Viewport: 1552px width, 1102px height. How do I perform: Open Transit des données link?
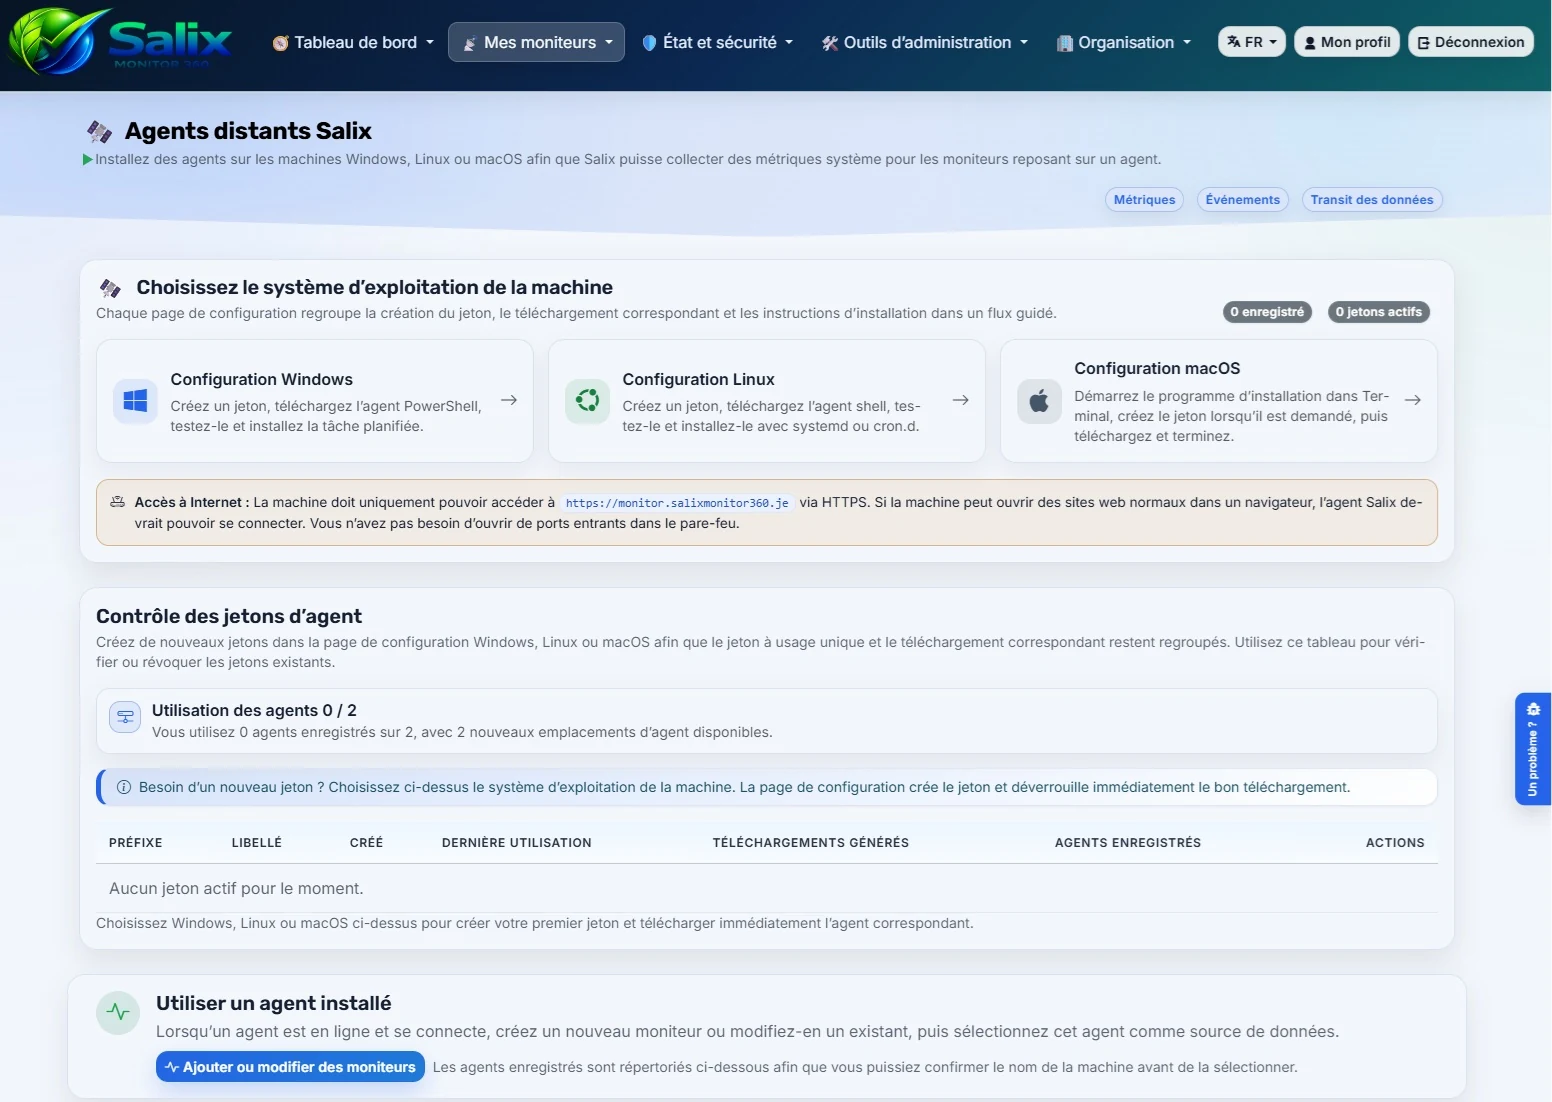[x=1371, y=200]
